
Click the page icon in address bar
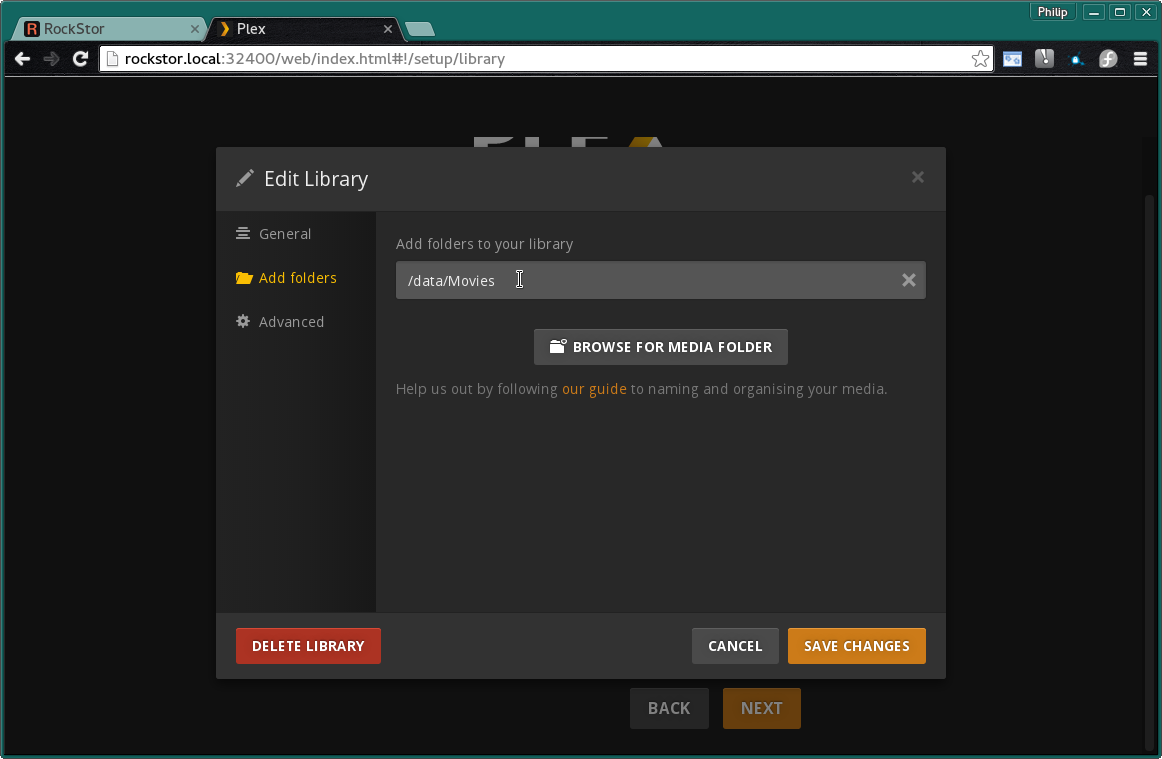coord(113,59)
